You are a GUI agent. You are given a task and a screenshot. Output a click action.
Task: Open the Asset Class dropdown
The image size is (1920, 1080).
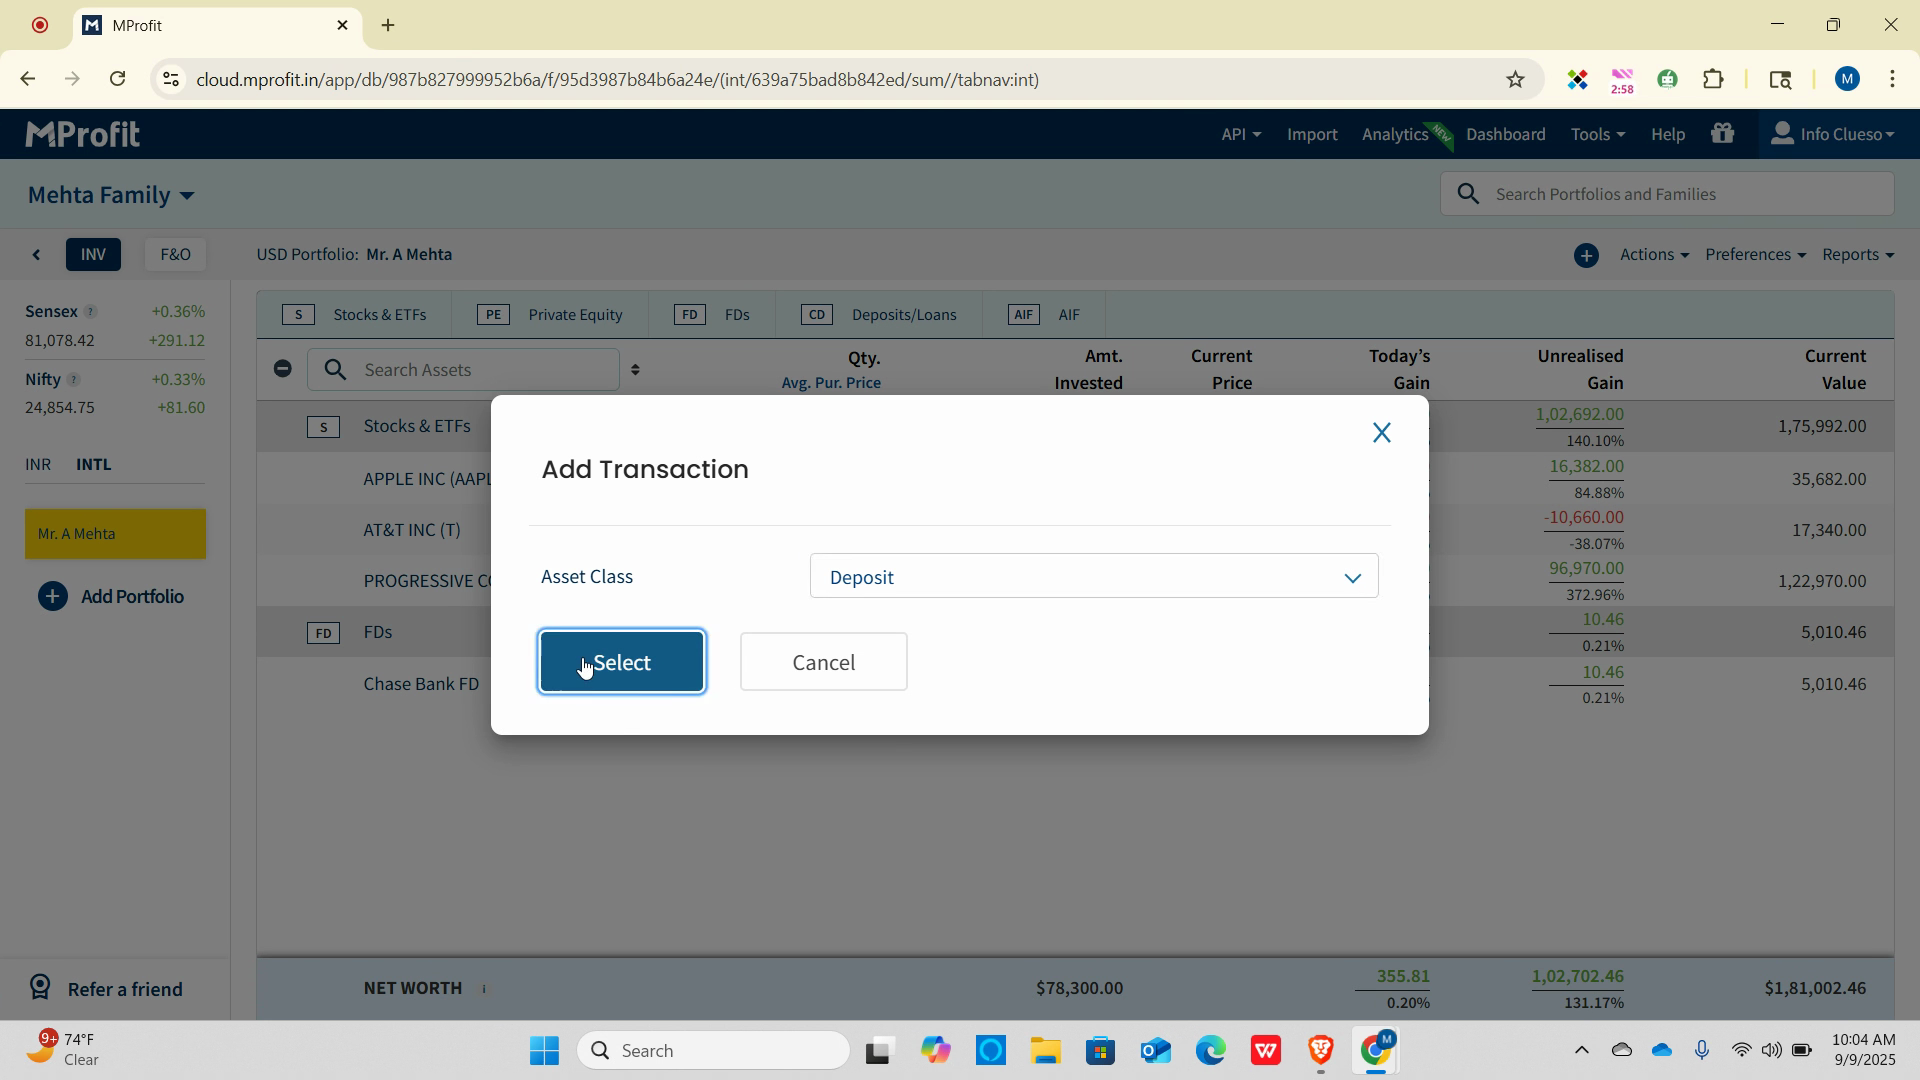click(1093, 577)
